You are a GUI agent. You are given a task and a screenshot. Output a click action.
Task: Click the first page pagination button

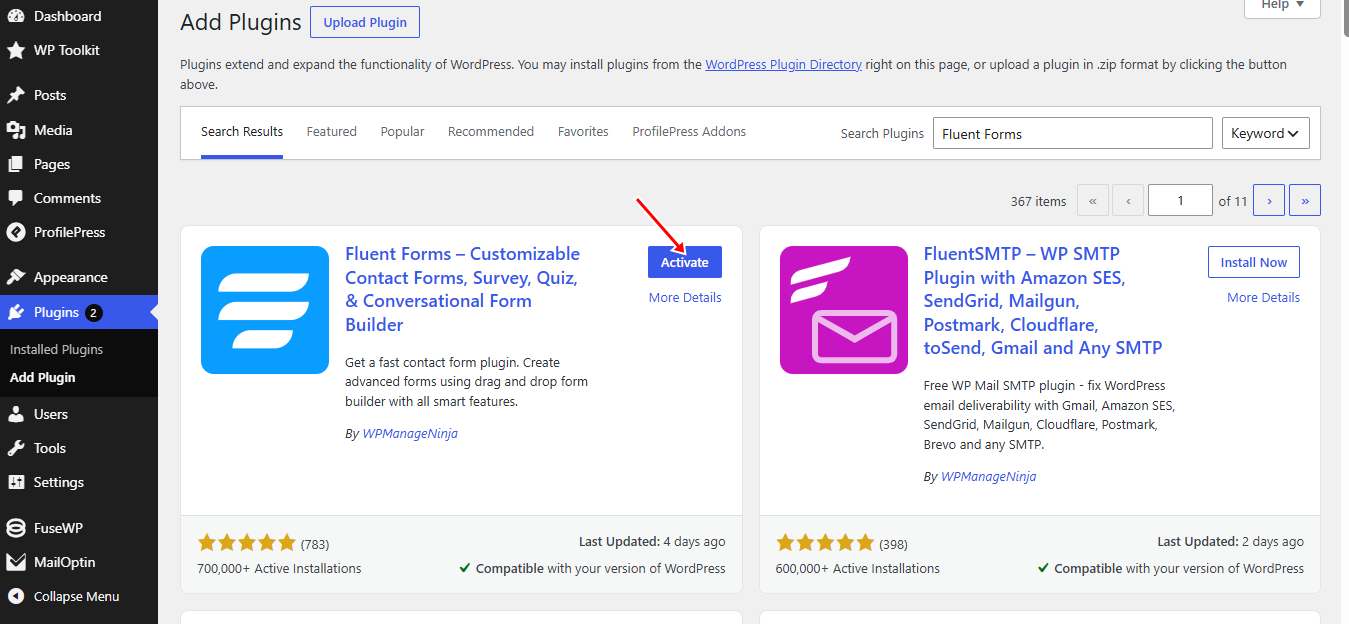tap(1092, 200)
